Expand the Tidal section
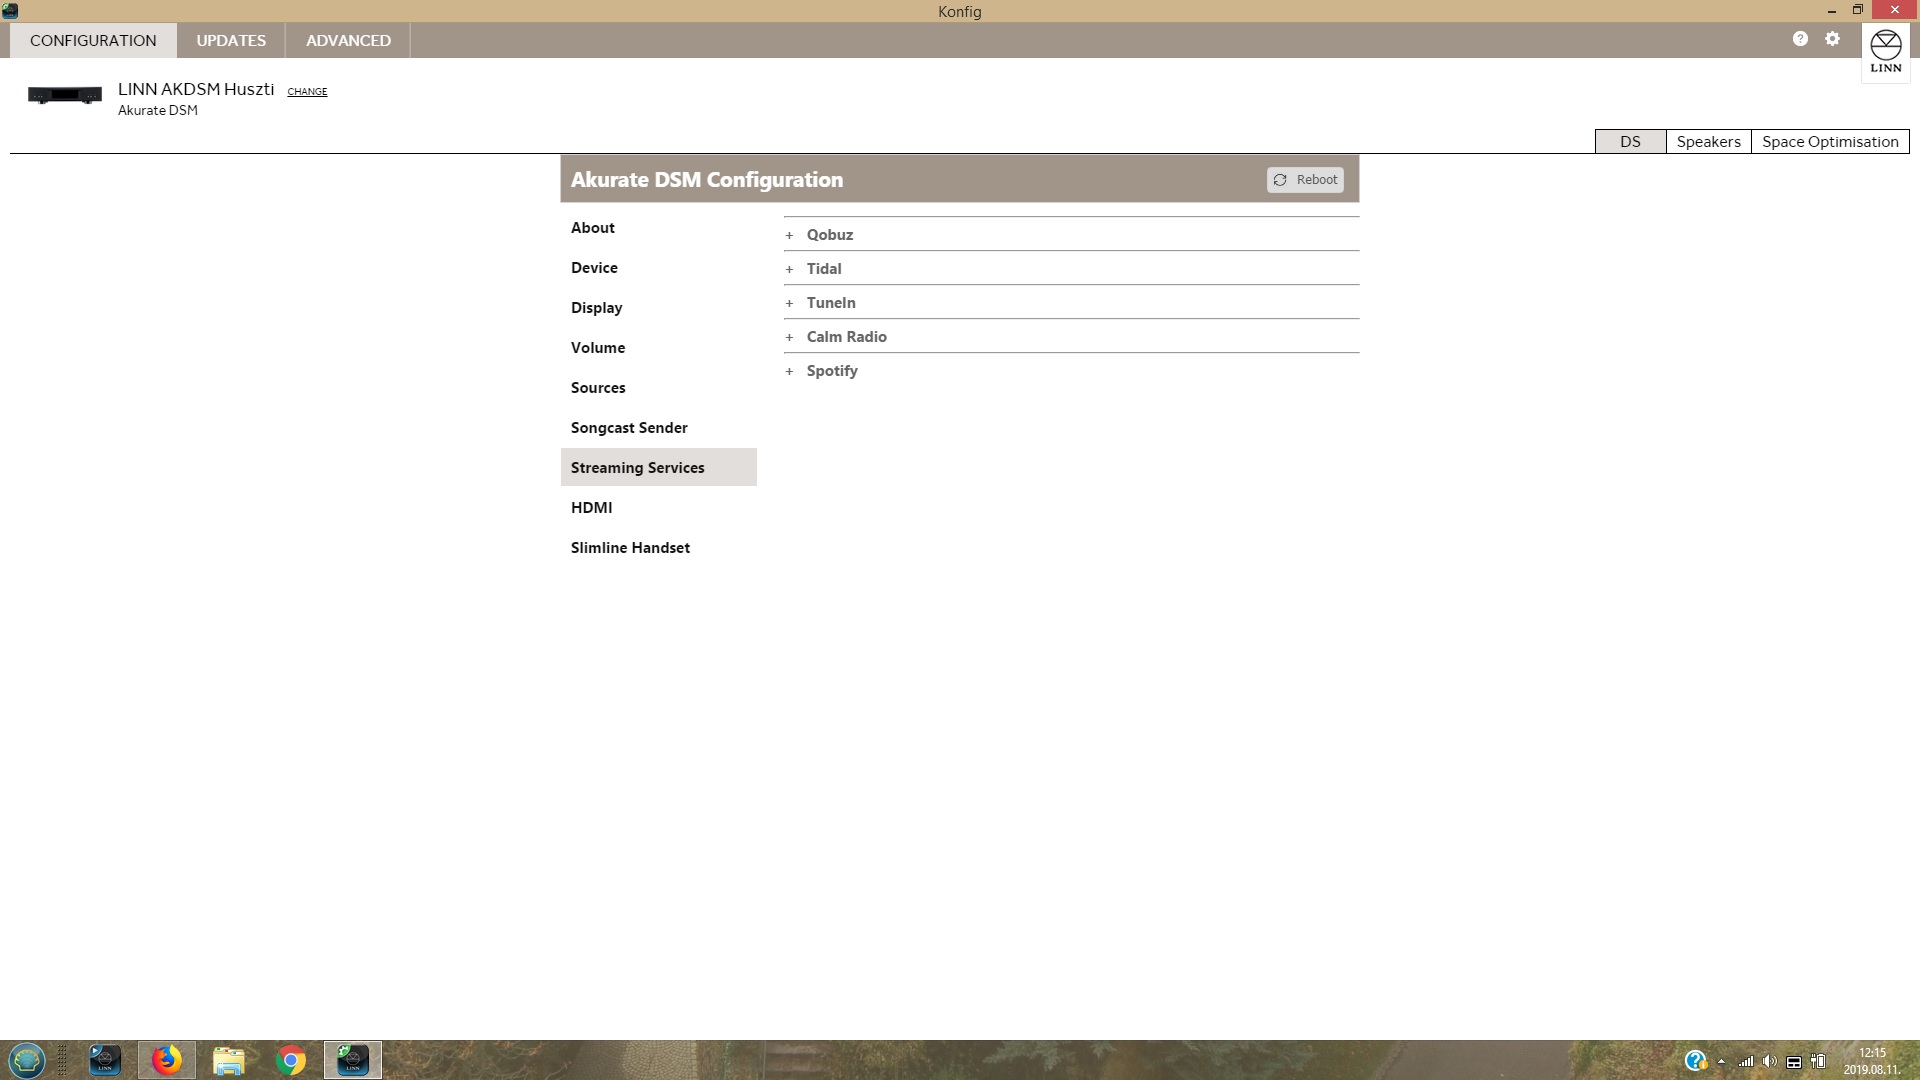The width and height of the screenshot is (1920, 1080). 823,269
